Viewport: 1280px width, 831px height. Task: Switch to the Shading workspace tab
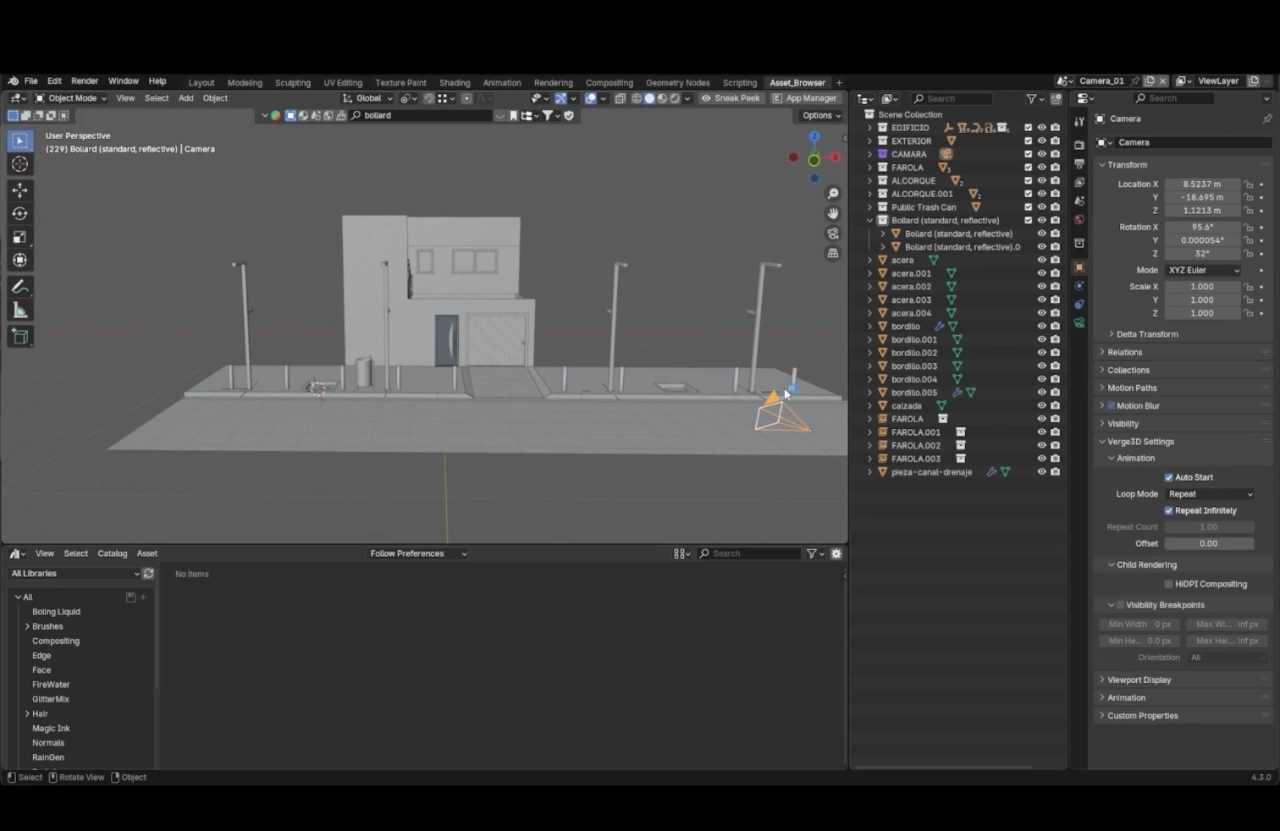(x=454, y=83)
